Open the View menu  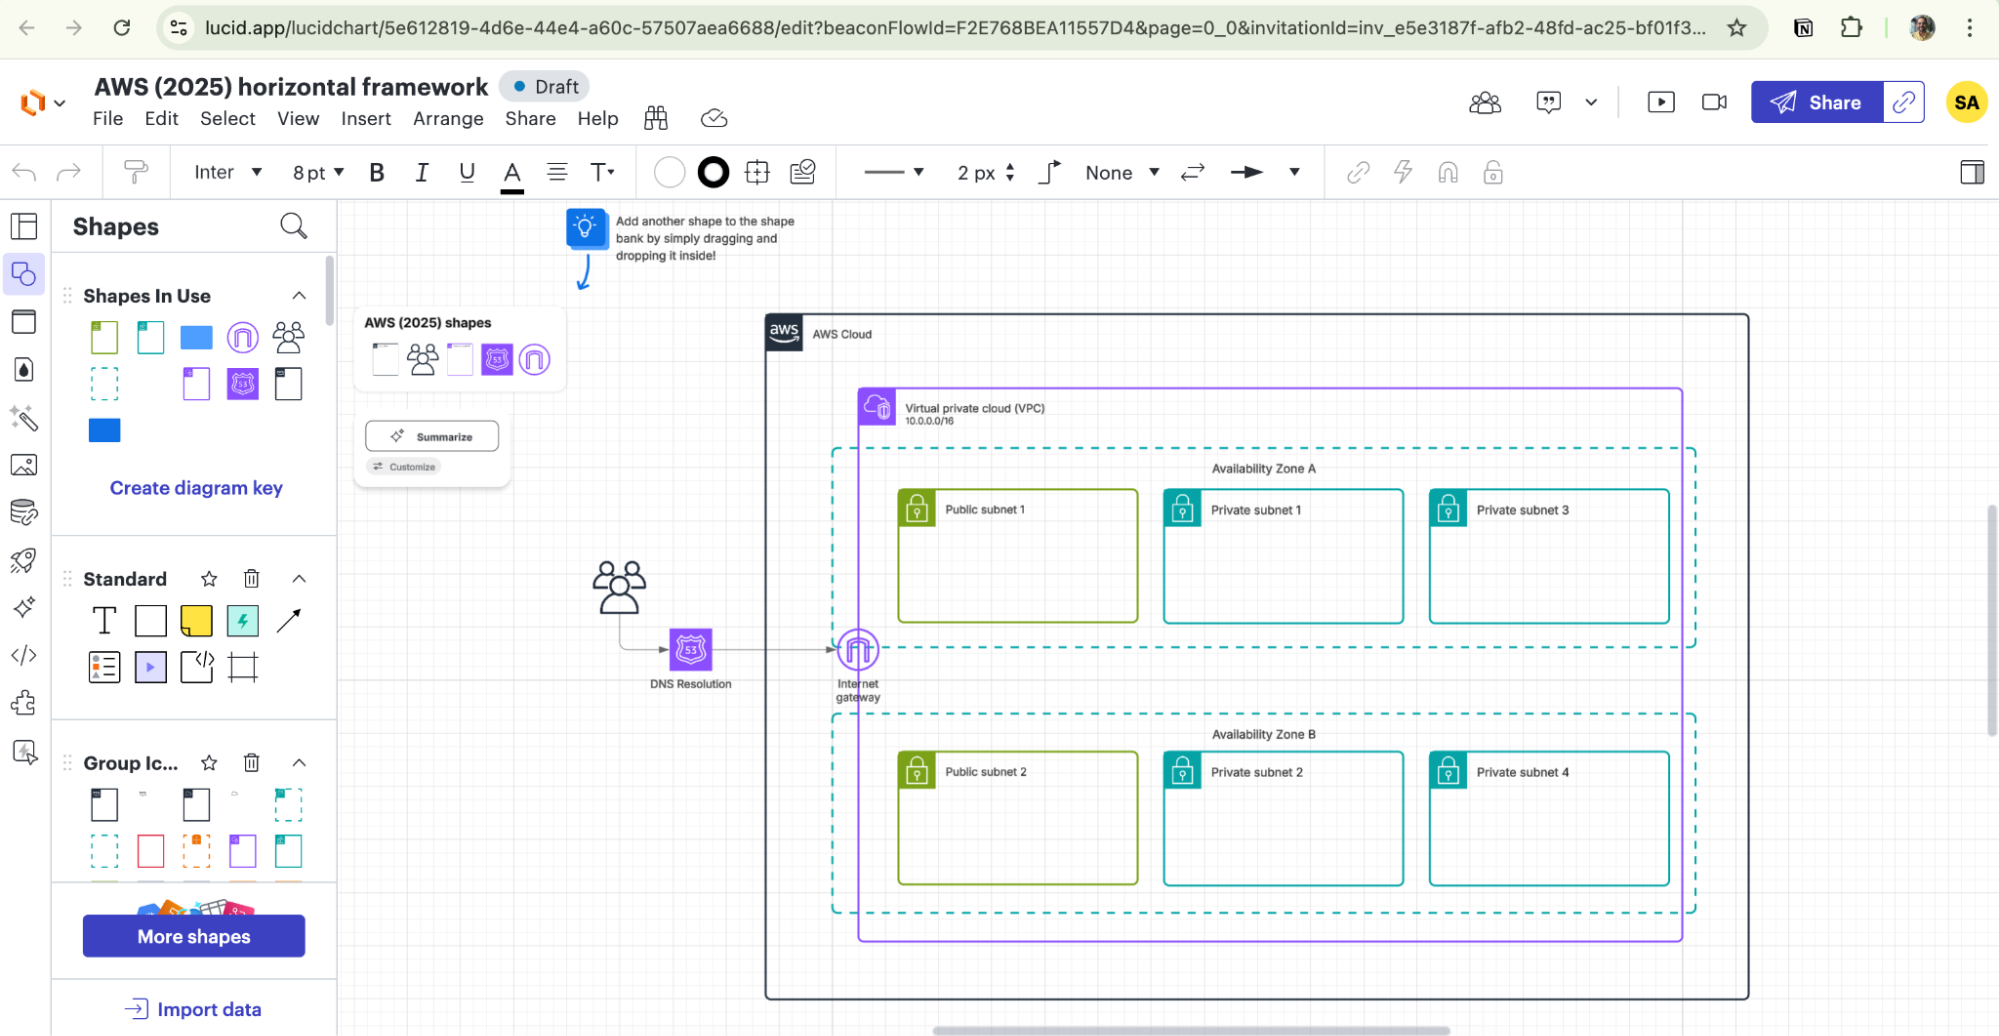(298, 119)
